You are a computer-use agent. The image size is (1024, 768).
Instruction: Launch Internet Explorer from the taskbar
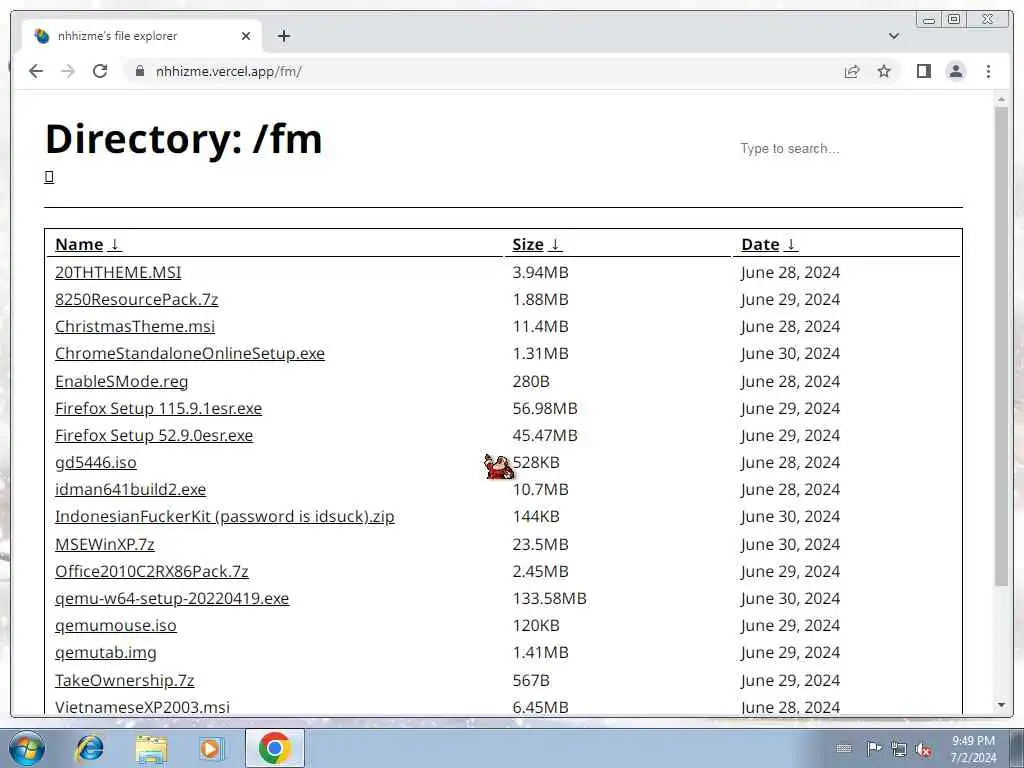pos(89,748)
